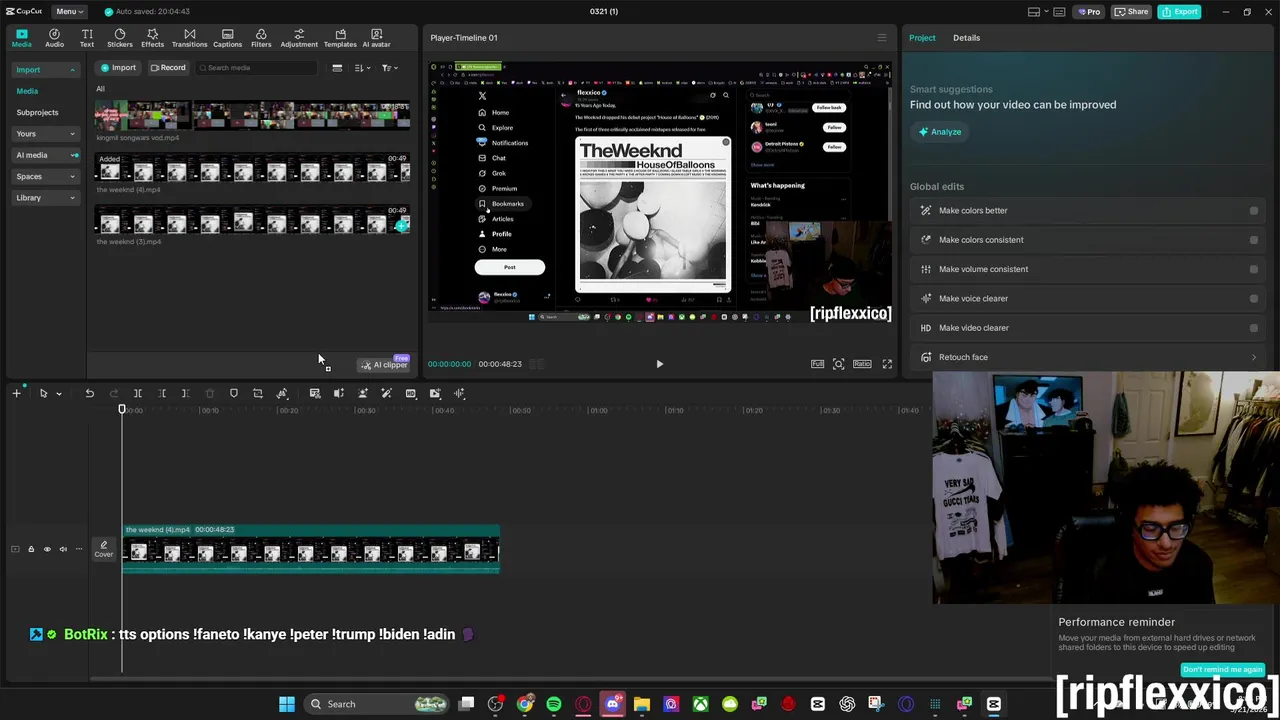Switch to the Details tab
Image resolution: width=1280 pixels, height=720 pixels.
pyautogui.click(x=966, y=38)
